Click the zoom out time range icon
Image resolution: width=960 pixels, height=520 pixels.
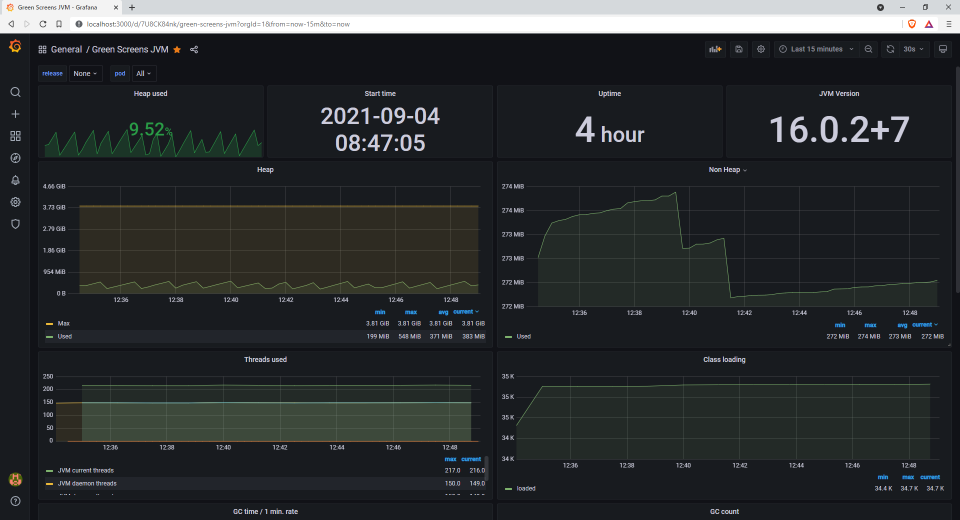pyautogui.click(x=868, y=49)
